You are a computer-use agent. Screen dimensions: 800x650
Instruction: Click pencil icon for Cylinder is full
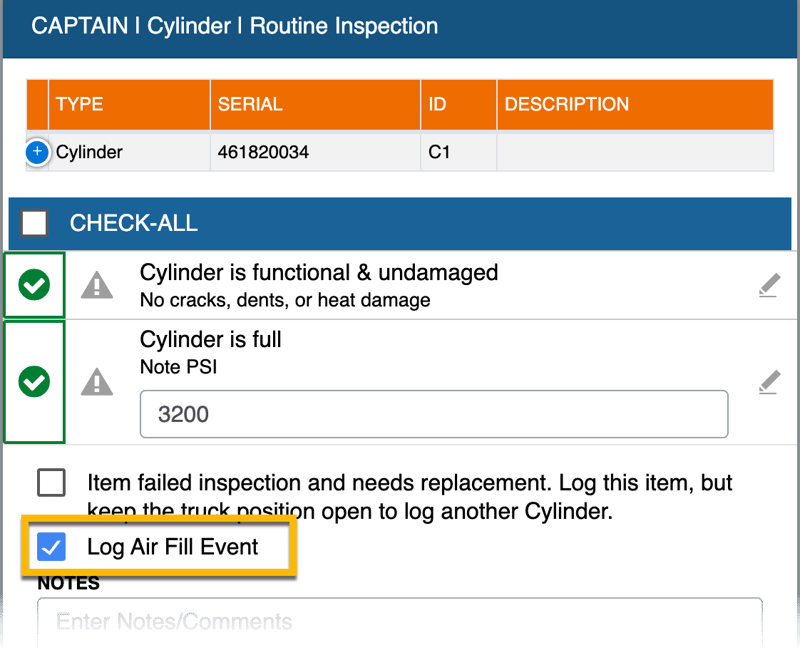(x=768, y=381)
